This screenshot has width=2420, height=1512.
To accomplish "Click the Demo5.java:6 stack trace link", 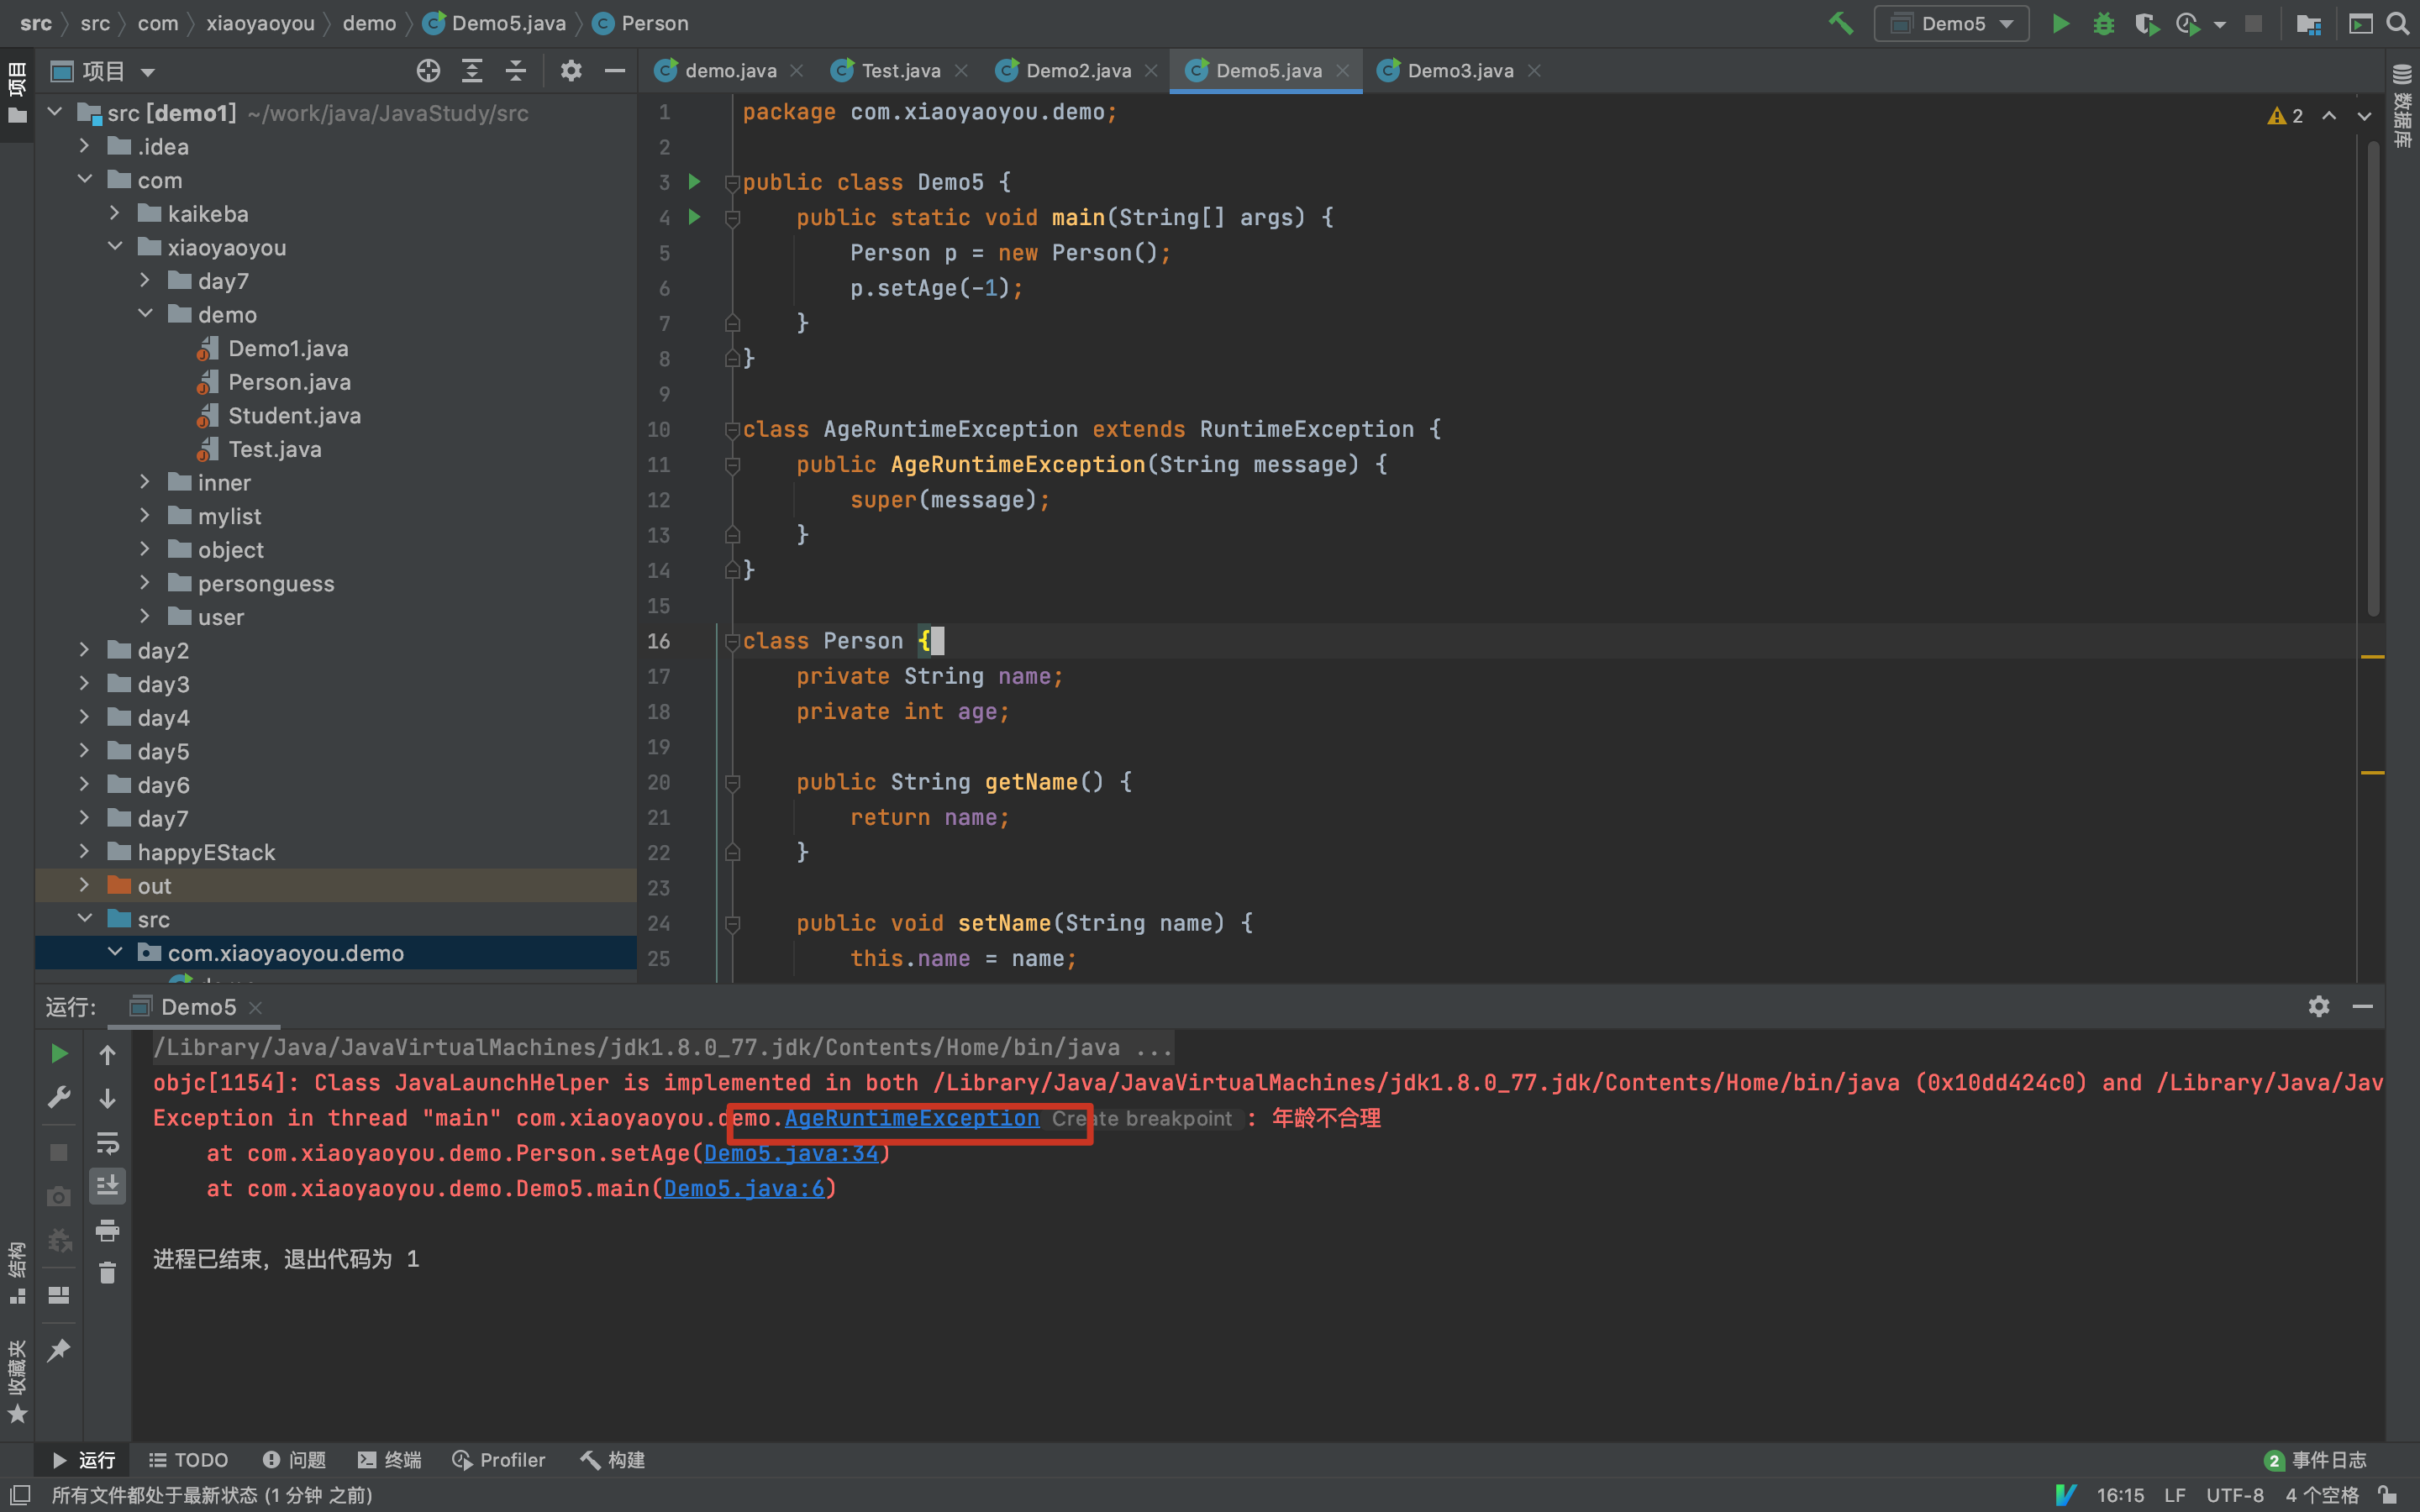I will (744, 1188).
